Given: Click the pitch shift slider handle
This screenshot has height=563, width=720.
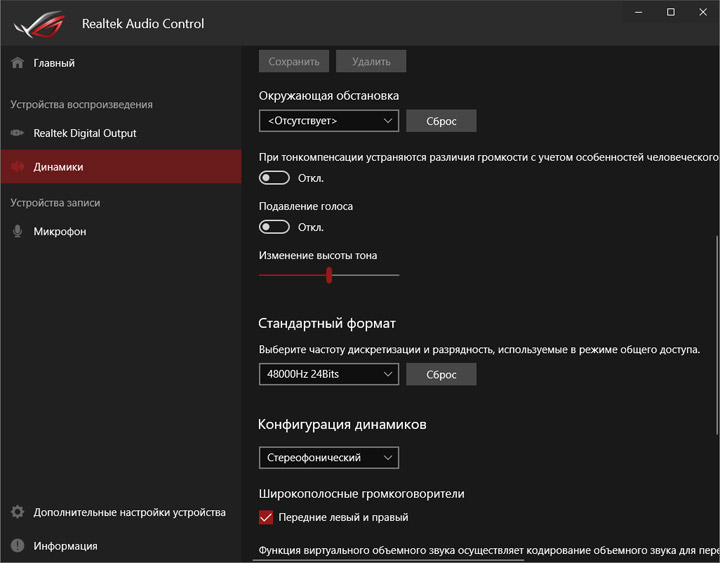Looking at the screenshot, I should (329, 275).
